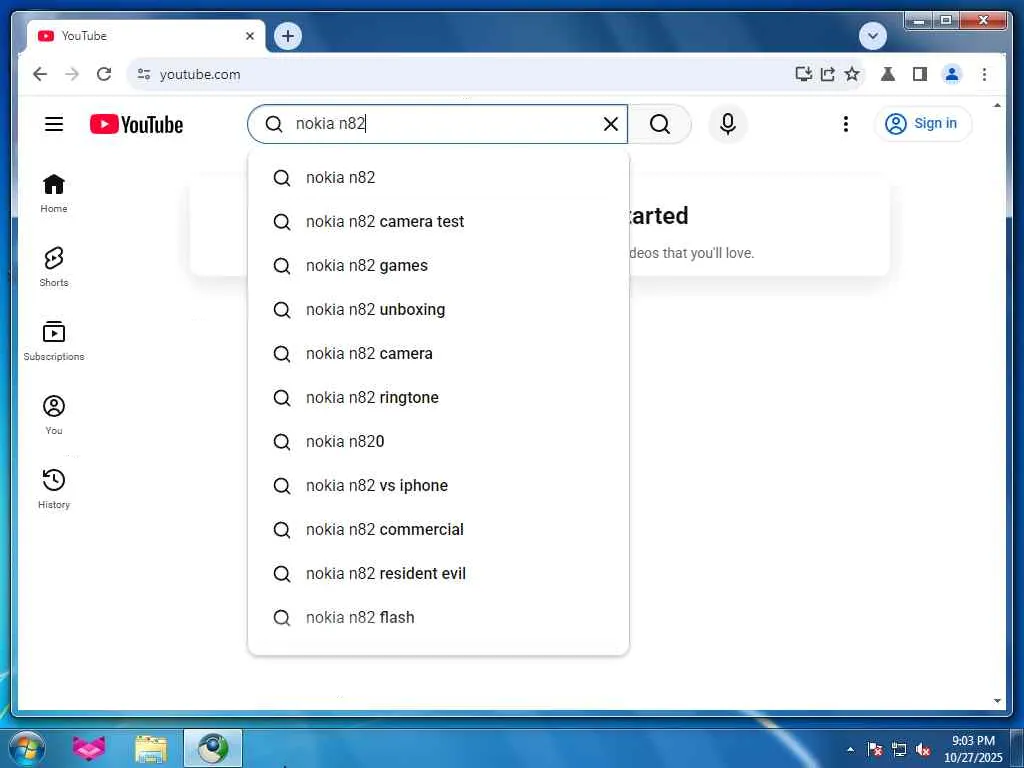1024x768 pixels.
Task: Select the 'nokia n82 flash' suggestion
Action: click(x=438, y=618)
